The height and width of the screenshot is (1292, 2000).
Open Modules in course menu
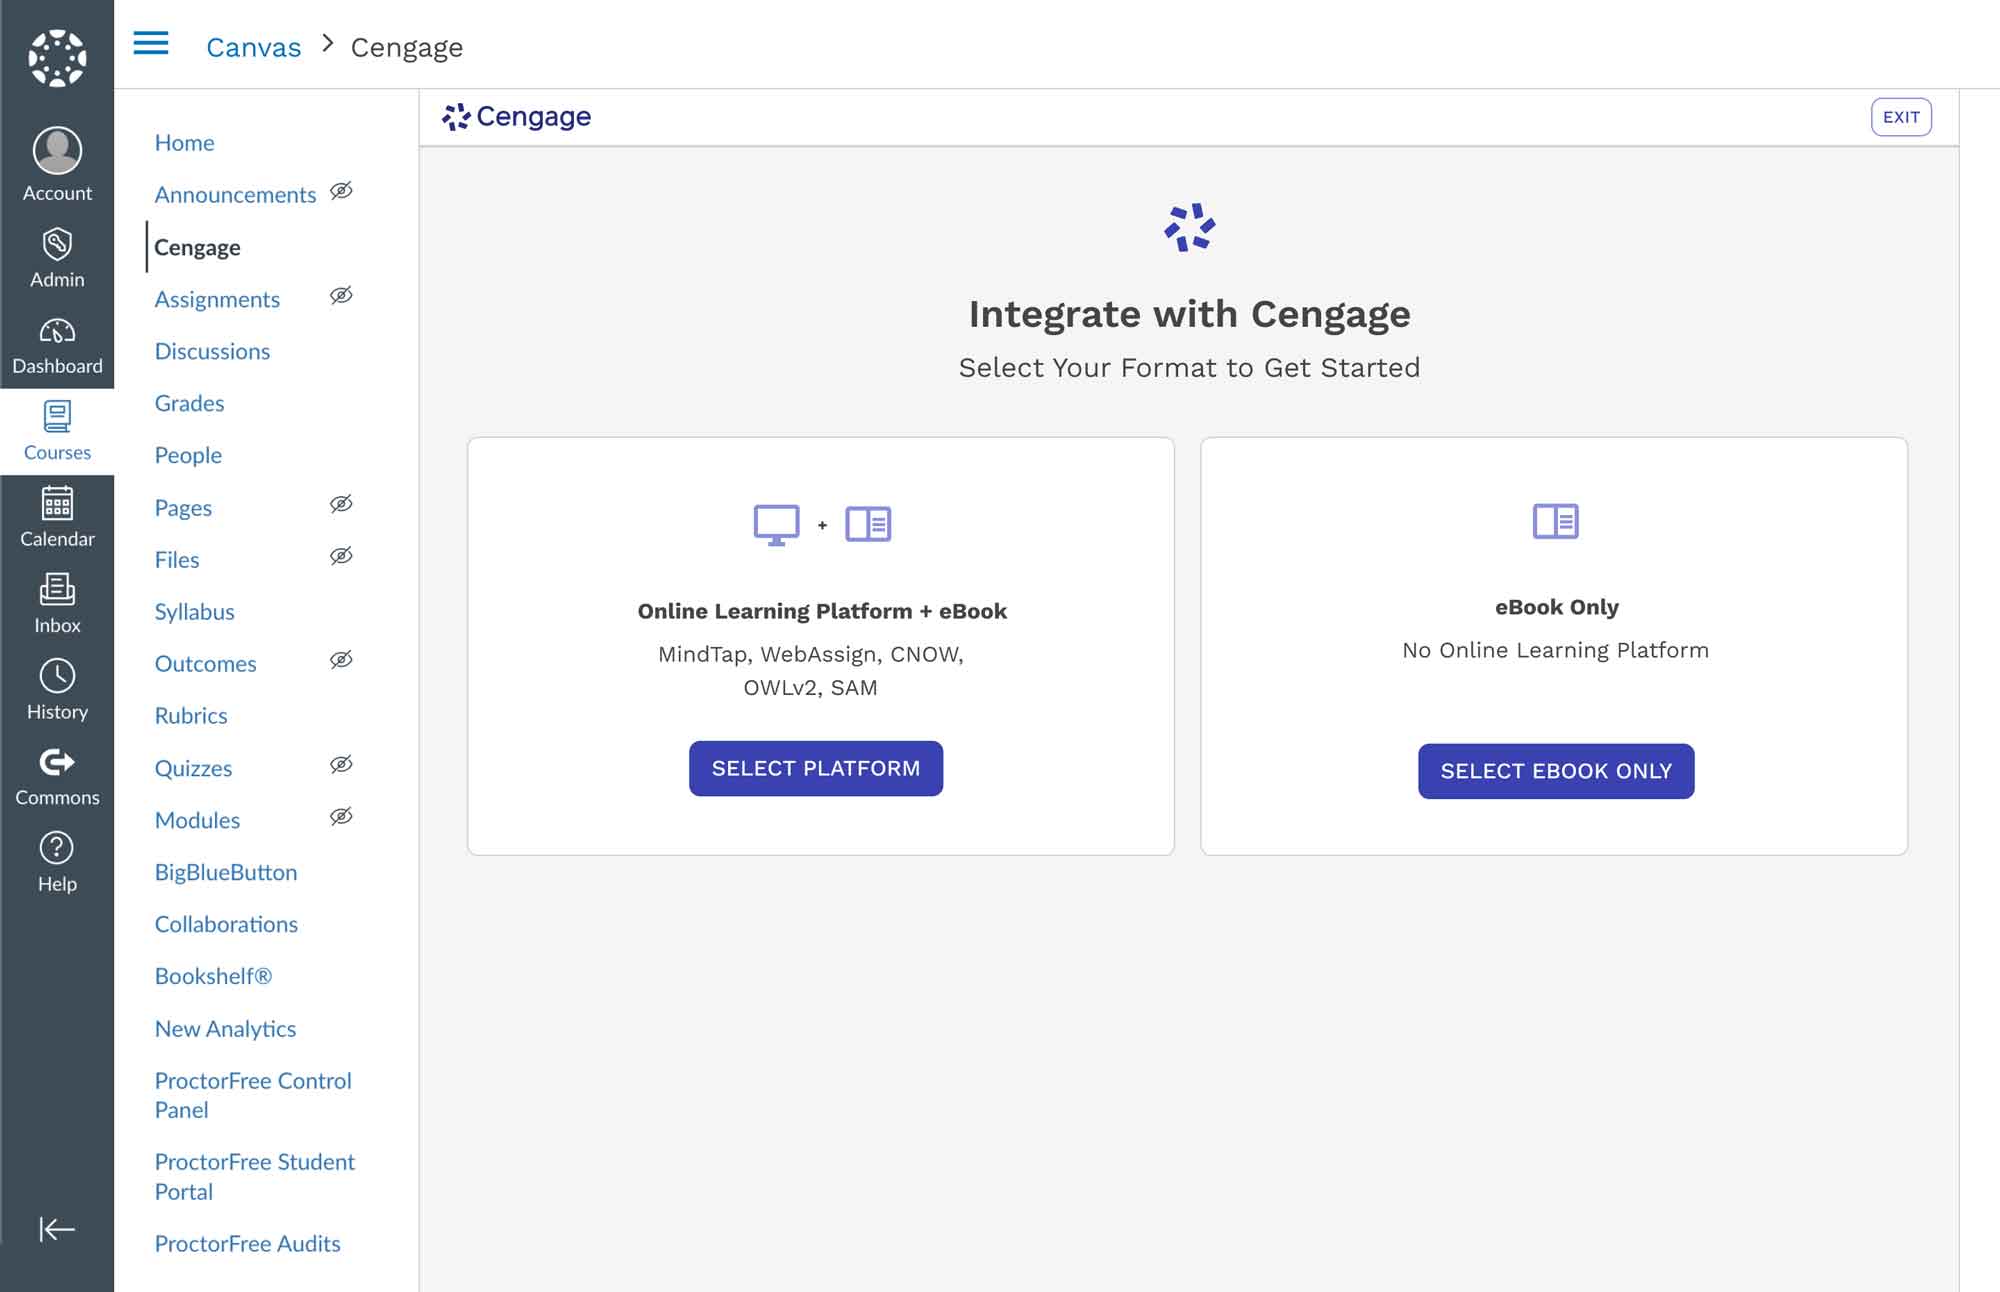click(x=197, y=821)
